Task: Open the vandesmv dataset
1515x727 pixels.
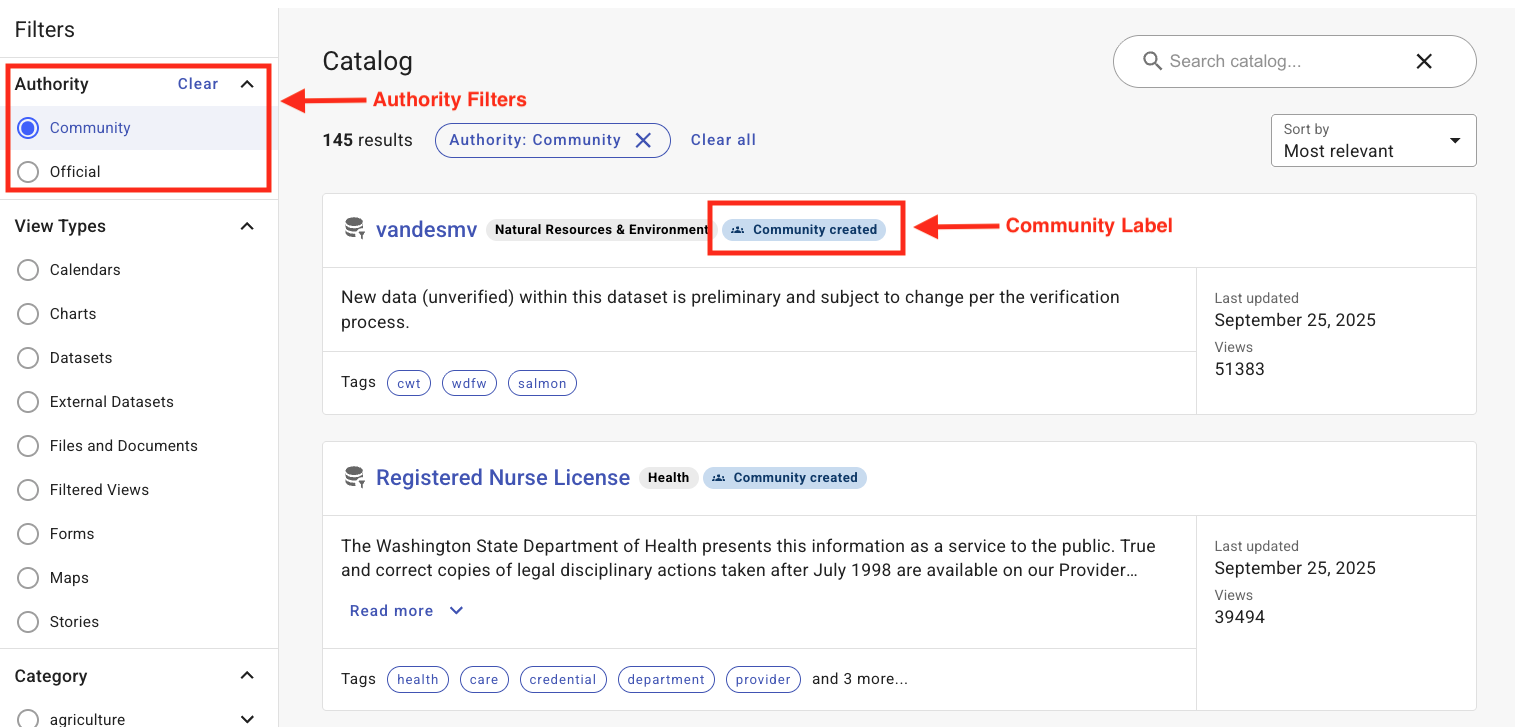Action: (427, 230)
